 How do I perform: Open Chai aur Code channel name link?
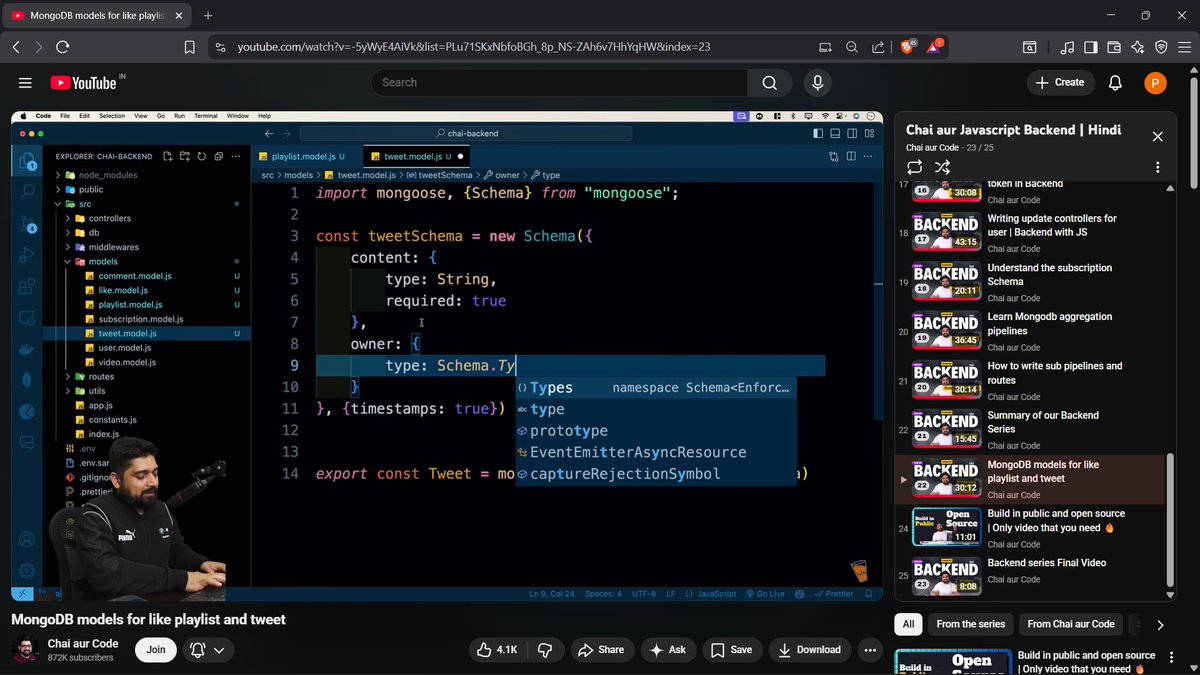[x=83, y=644]
